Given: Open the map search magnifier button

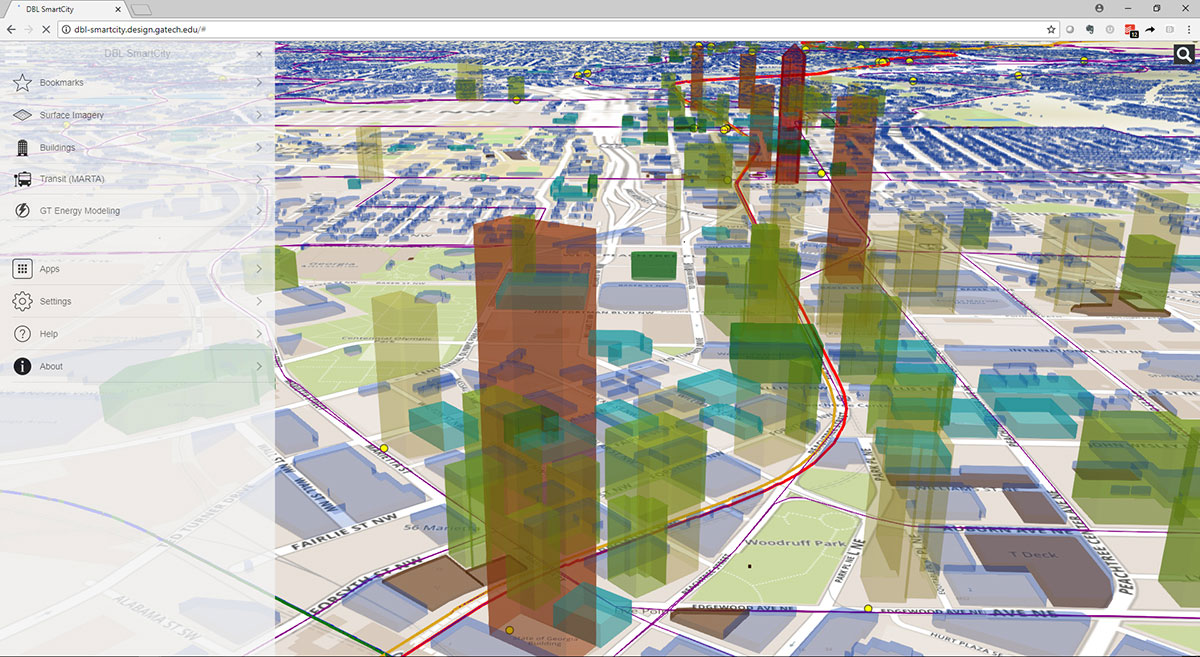Looking at the screenshot, I should 1184,54.
